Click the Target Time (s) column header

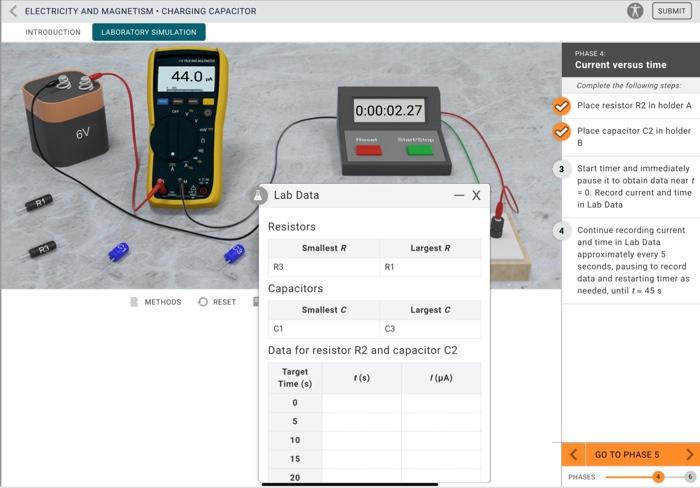[295, 378]
